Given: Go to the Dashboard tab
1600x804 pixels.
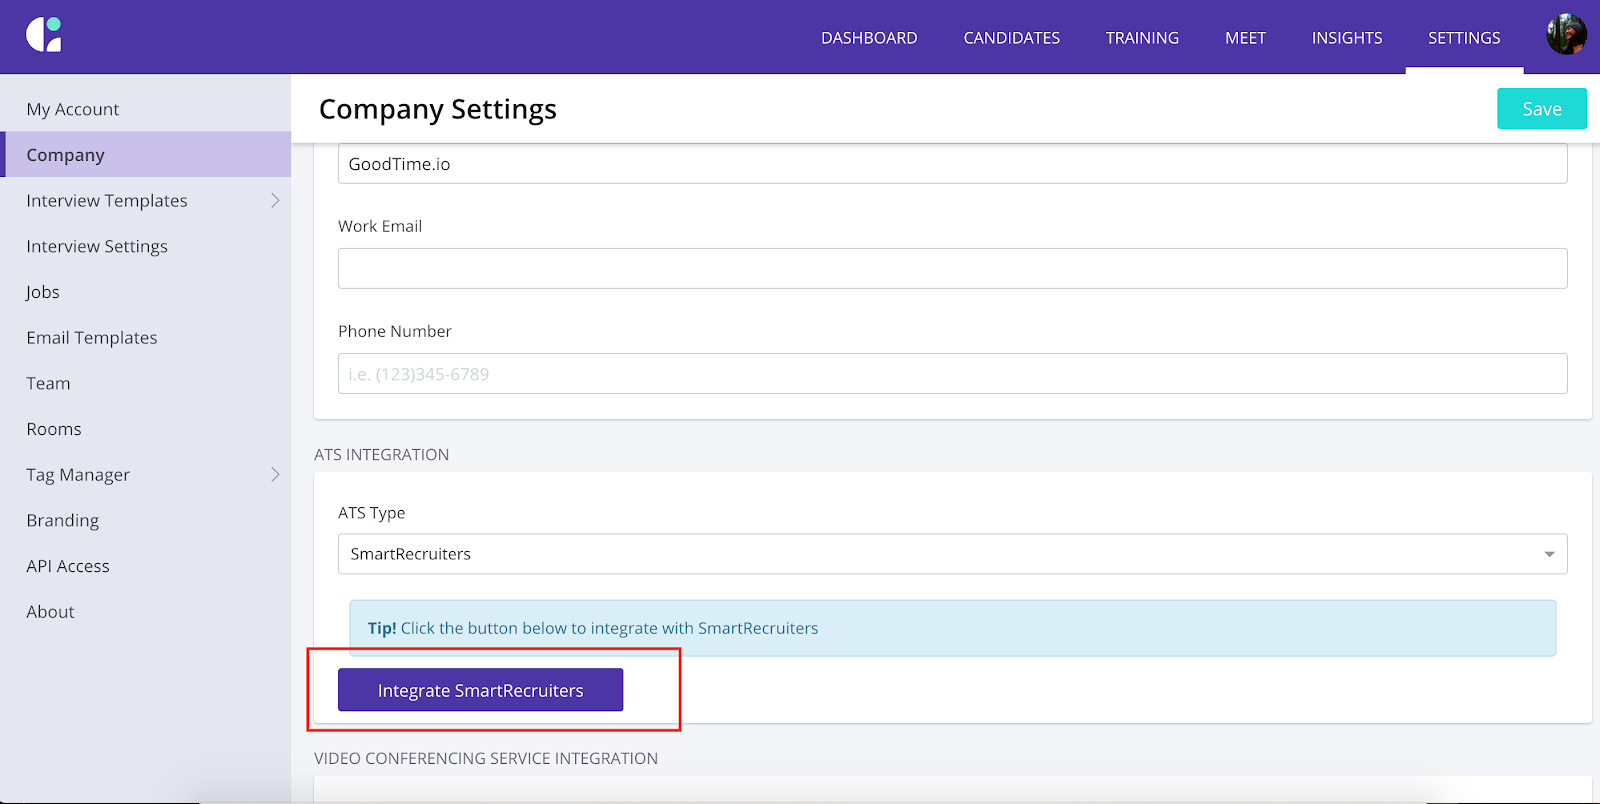Looking at the screenshot, I should coord(869,38).
